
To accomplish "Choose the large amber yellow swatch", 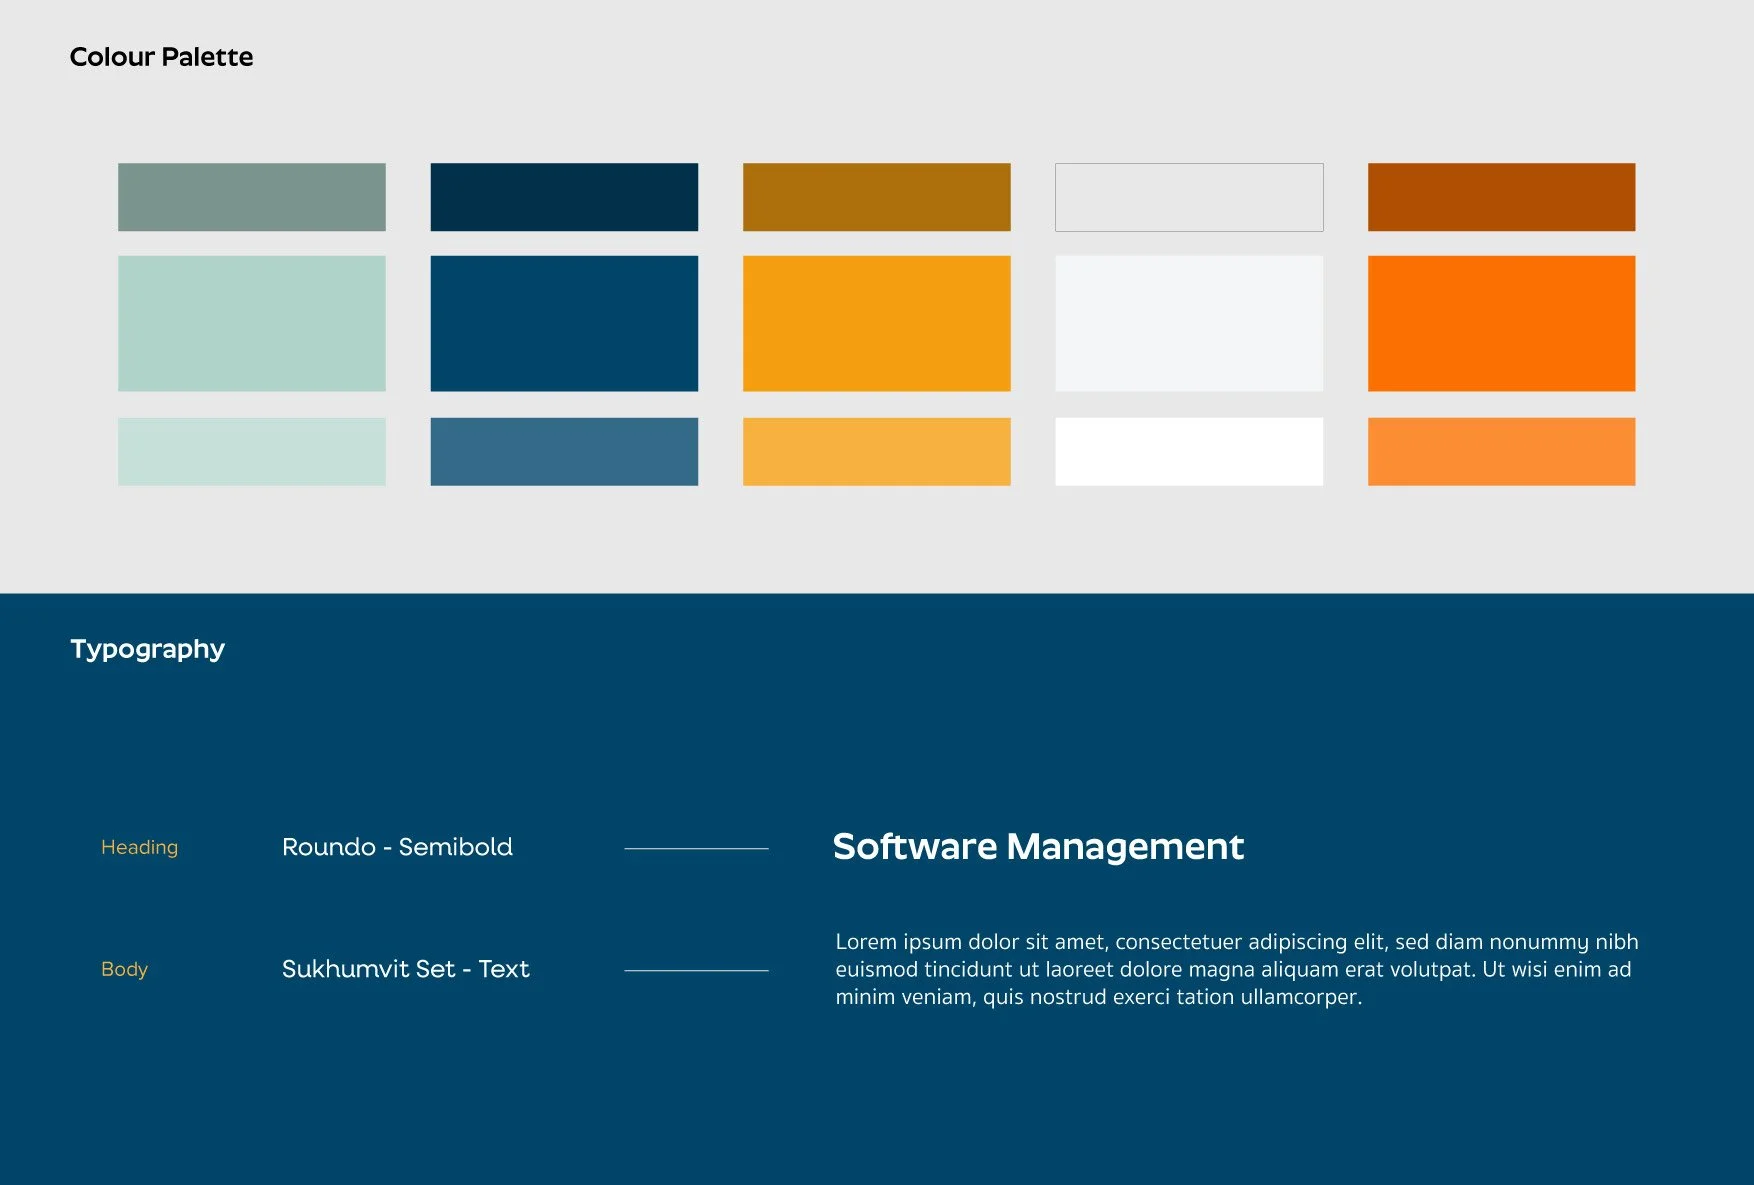I will pos(877,323).
